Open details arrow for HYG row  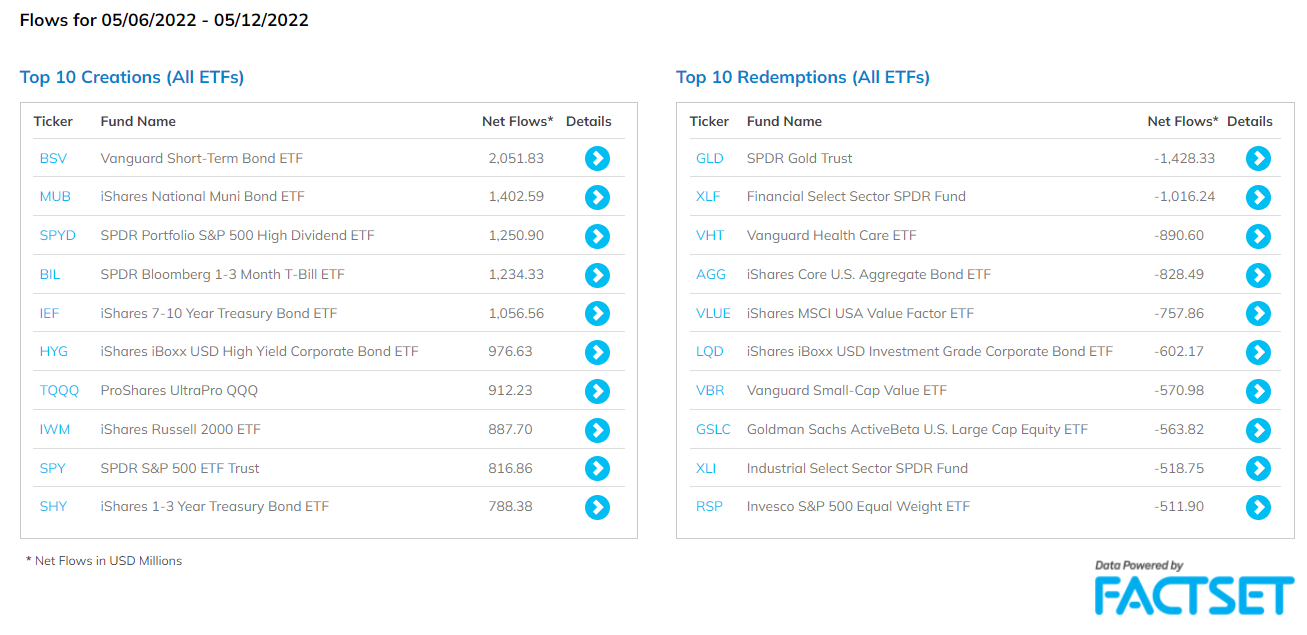pos(597,352)
